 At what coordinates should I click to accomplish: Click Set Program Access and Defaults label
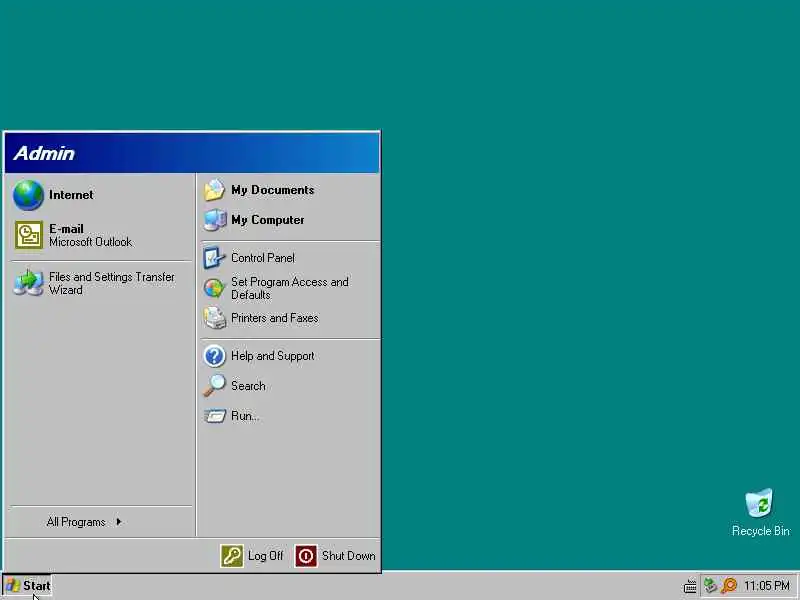(x=290, y=288)
